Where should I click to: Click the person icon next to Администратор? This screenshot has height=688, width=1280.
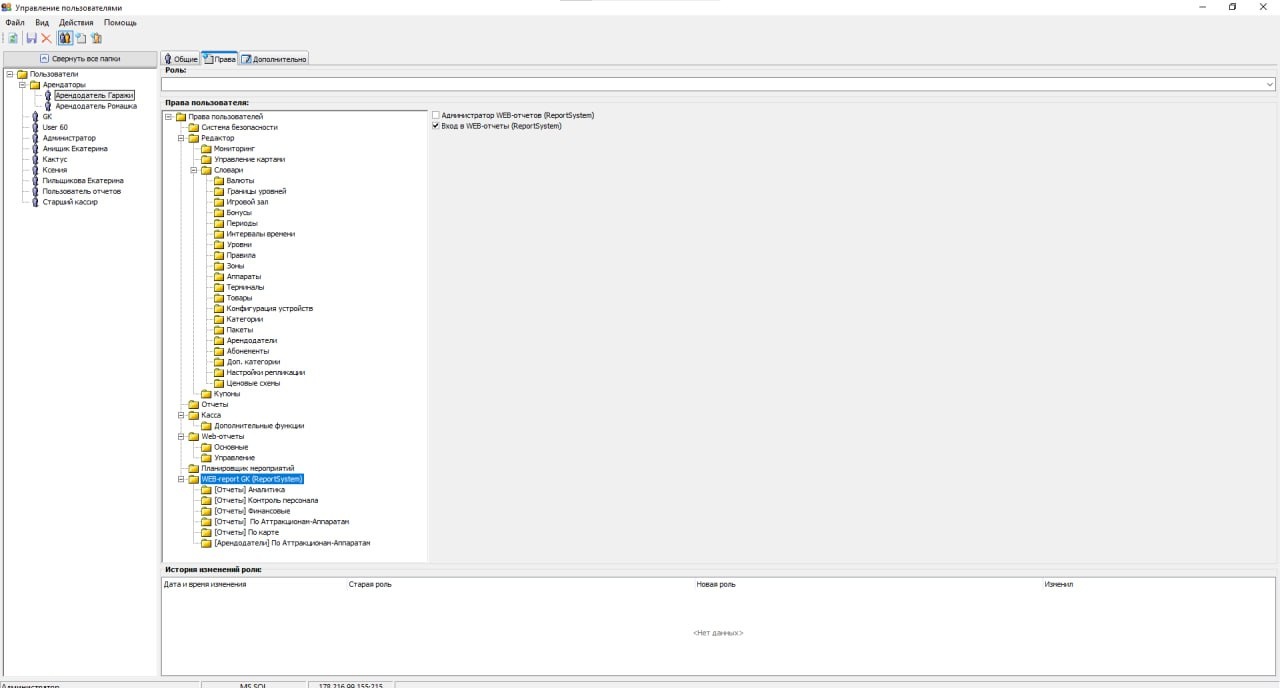click(x=35, y=138)
